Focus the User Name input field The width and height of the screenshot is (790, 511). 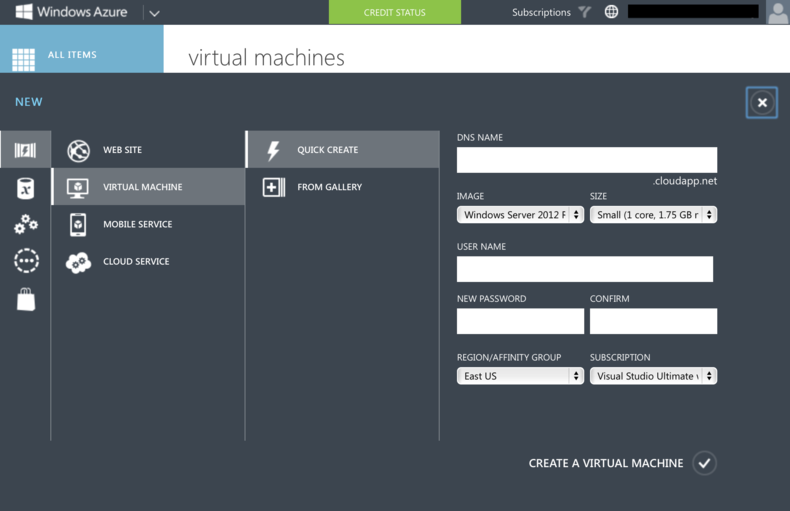point(584,269)
